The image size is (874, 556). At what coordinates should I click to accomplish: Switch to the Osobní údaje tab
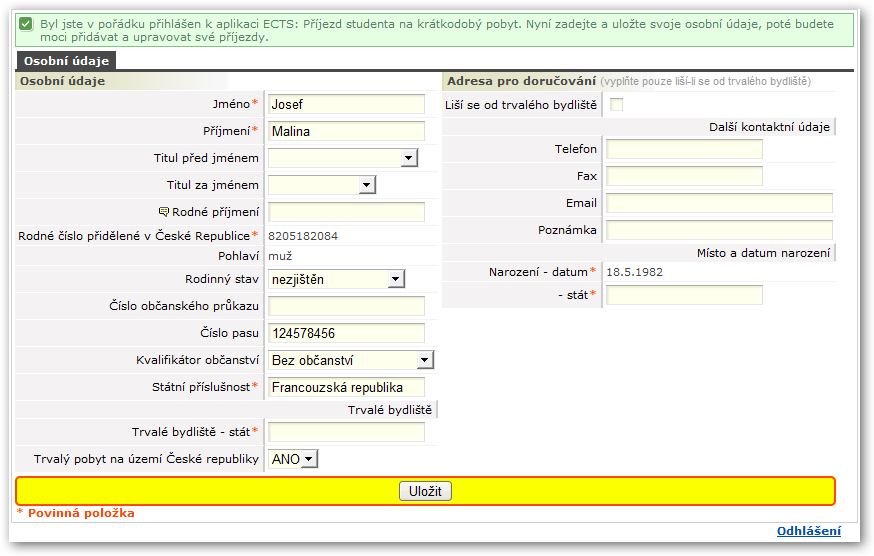(66, 61)
